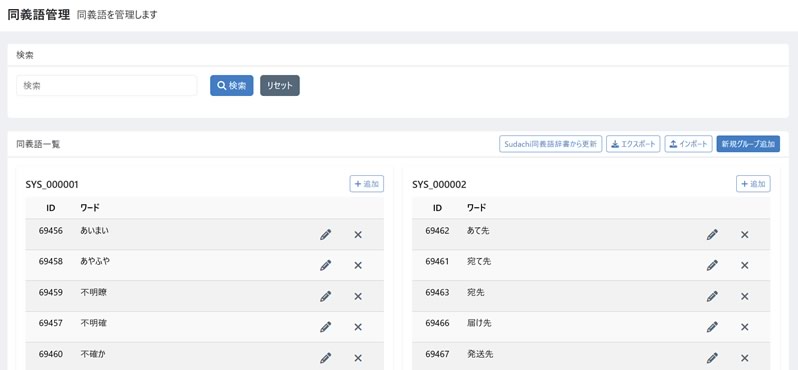Image resolution: width=798 pixels, height=370 pixels.
Task: Select ID 69458 cell
Action: [x=51, y=261]
